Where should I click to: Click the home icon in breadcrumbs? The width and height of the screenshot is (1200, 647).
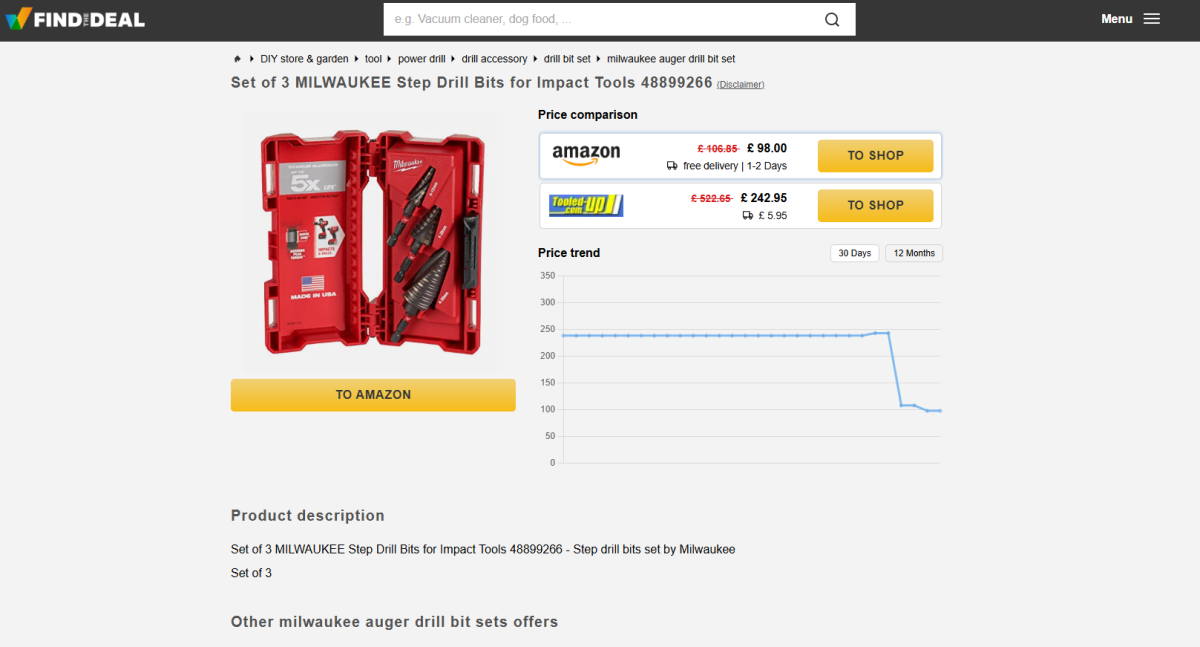click(237, 59)
